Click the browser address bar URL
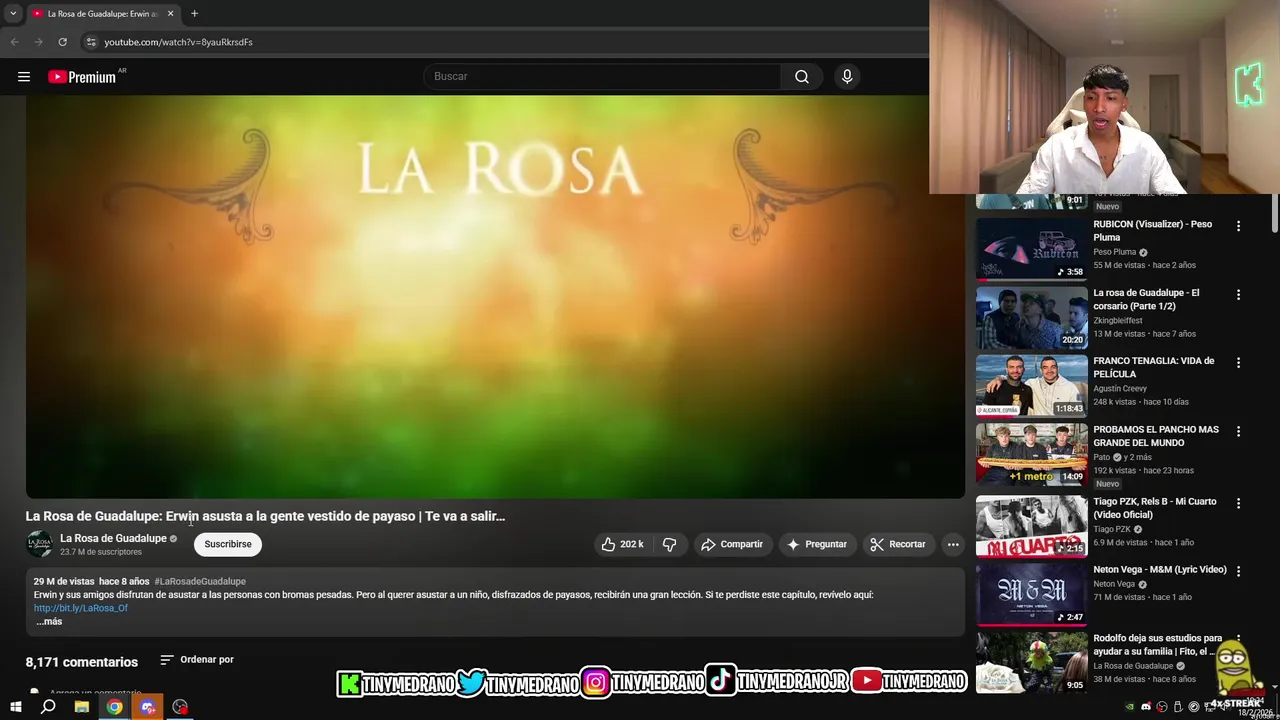This screenshot has width=1280, height=720. 178,42
